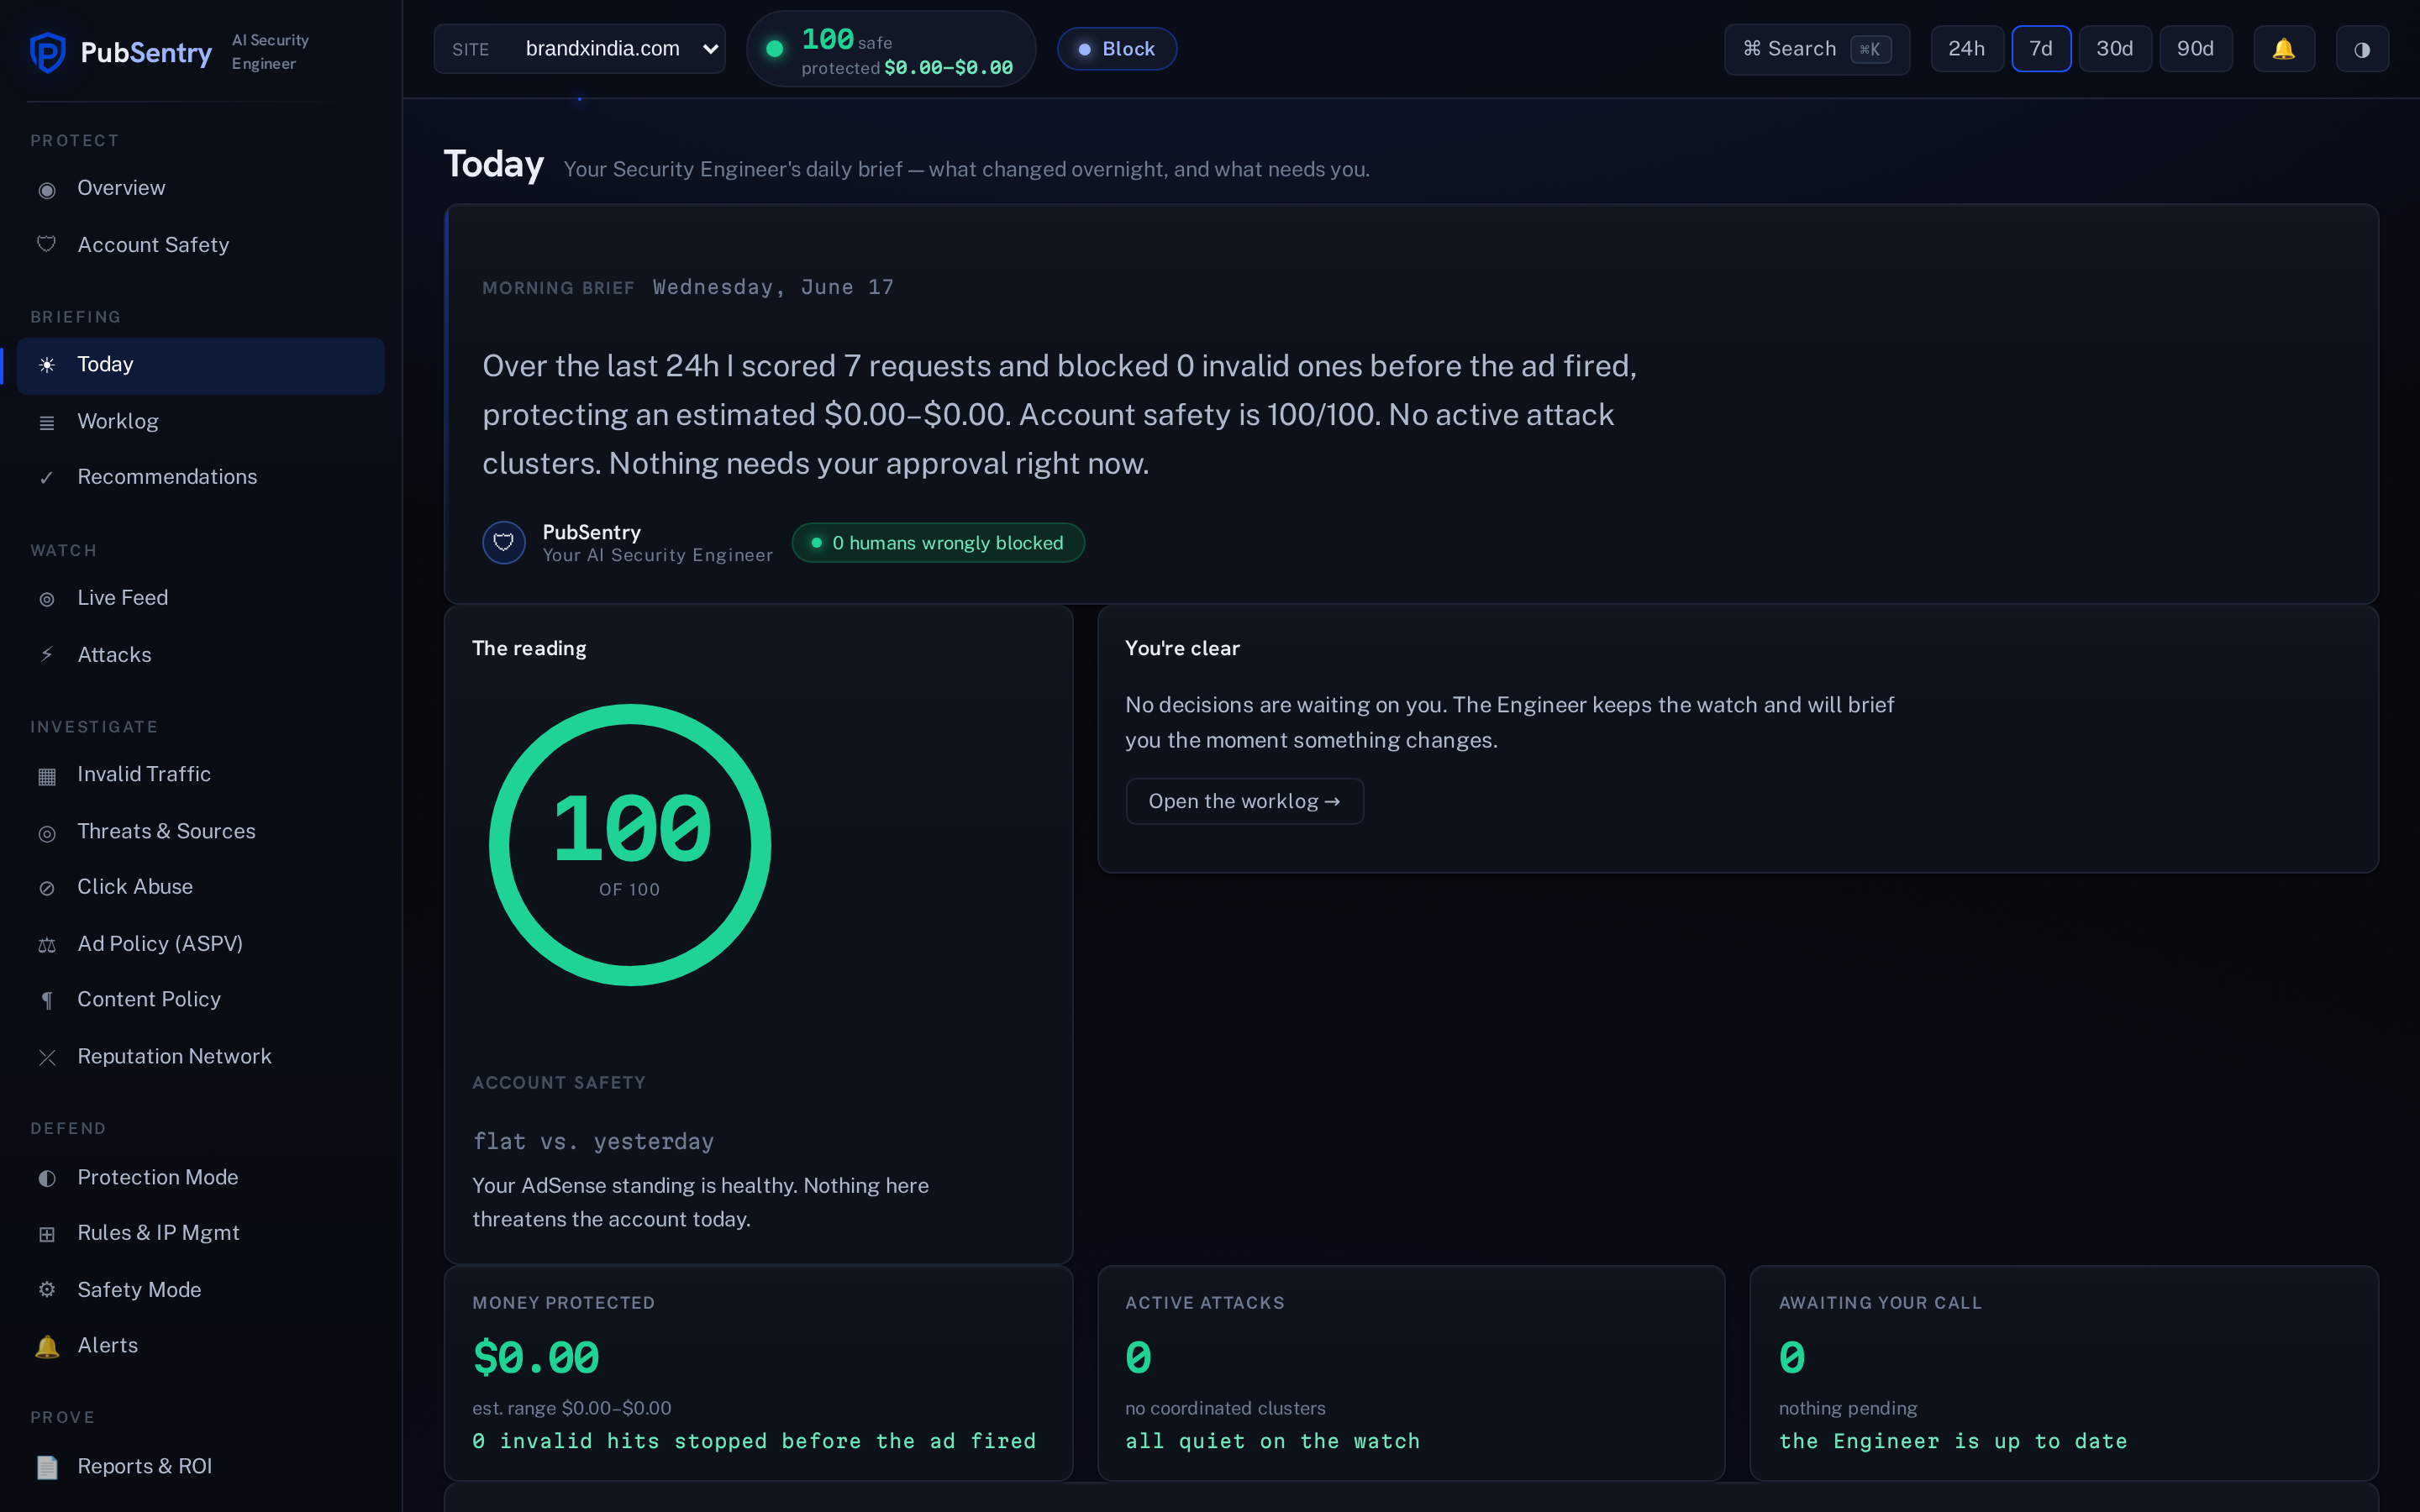Click the 0 humans wrongly blocked badge

point(938,543)
